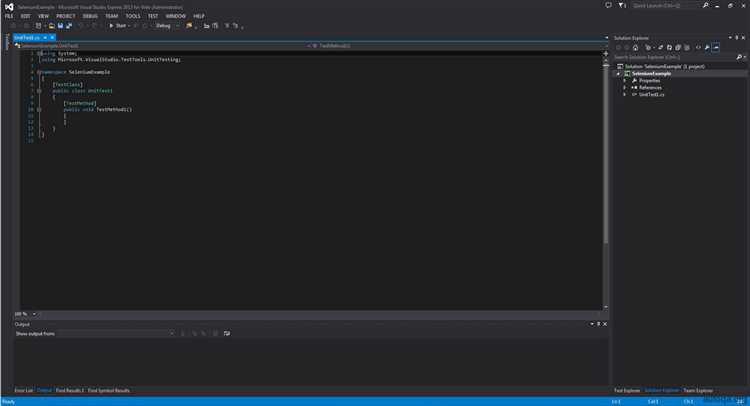
Task: Collapse the TestMethod1 method code block
Action: 39,110
